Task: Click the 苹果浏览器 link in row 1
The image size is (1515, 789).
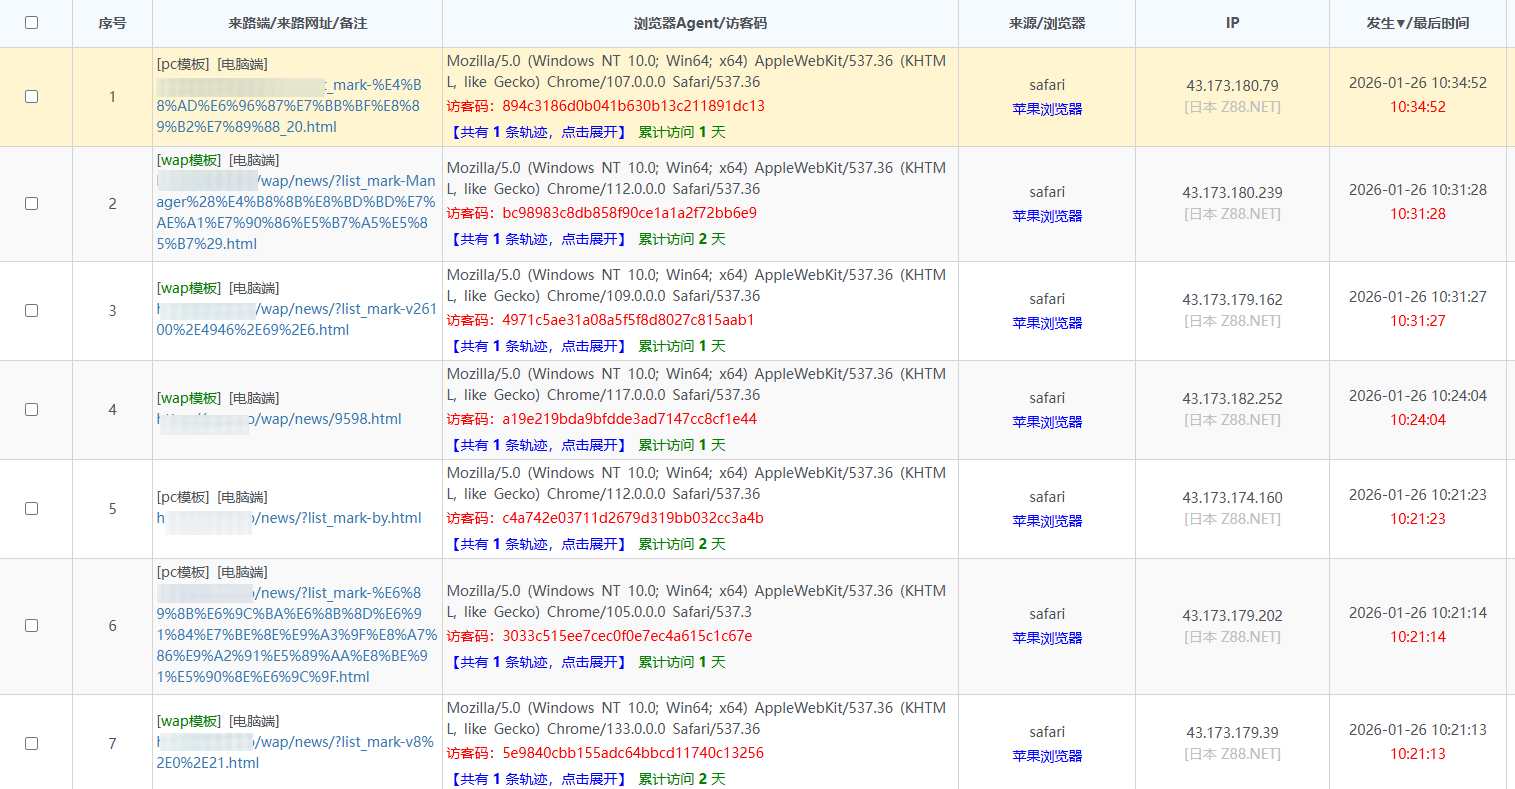Action: click(x=1047, y=109)
